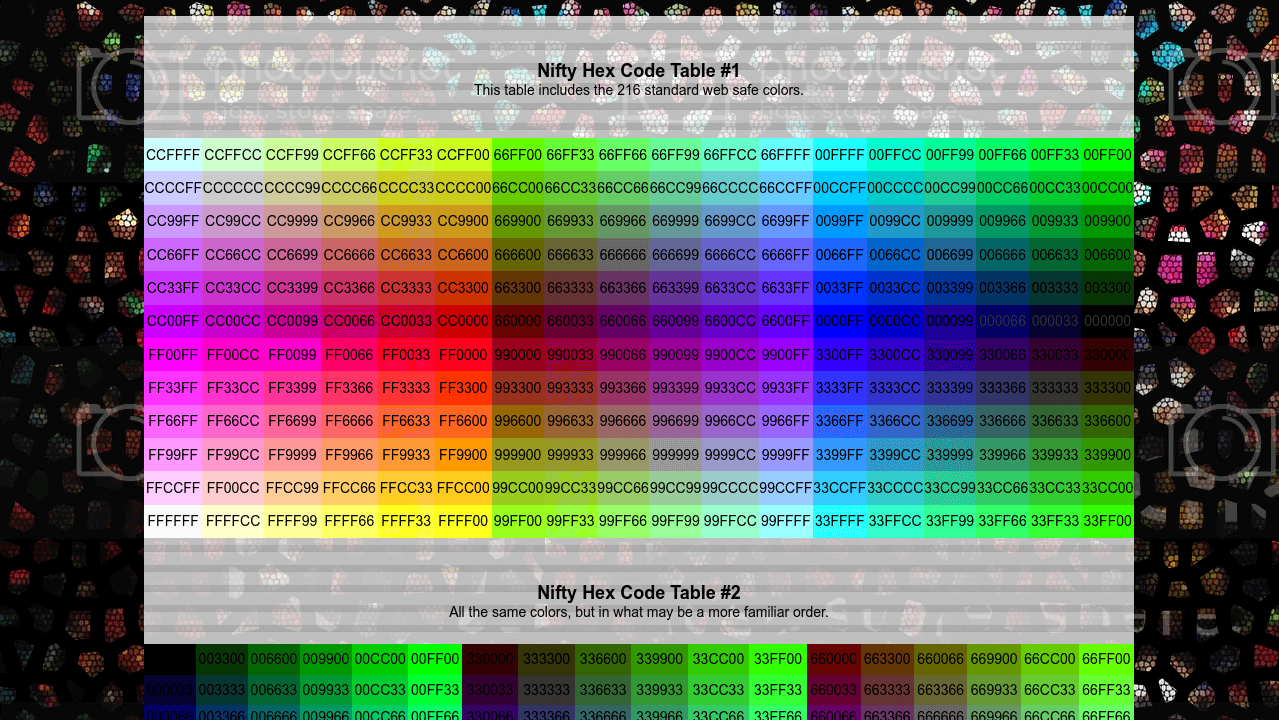Click the 99CCFF light blue cell

[x=785, y=488]
